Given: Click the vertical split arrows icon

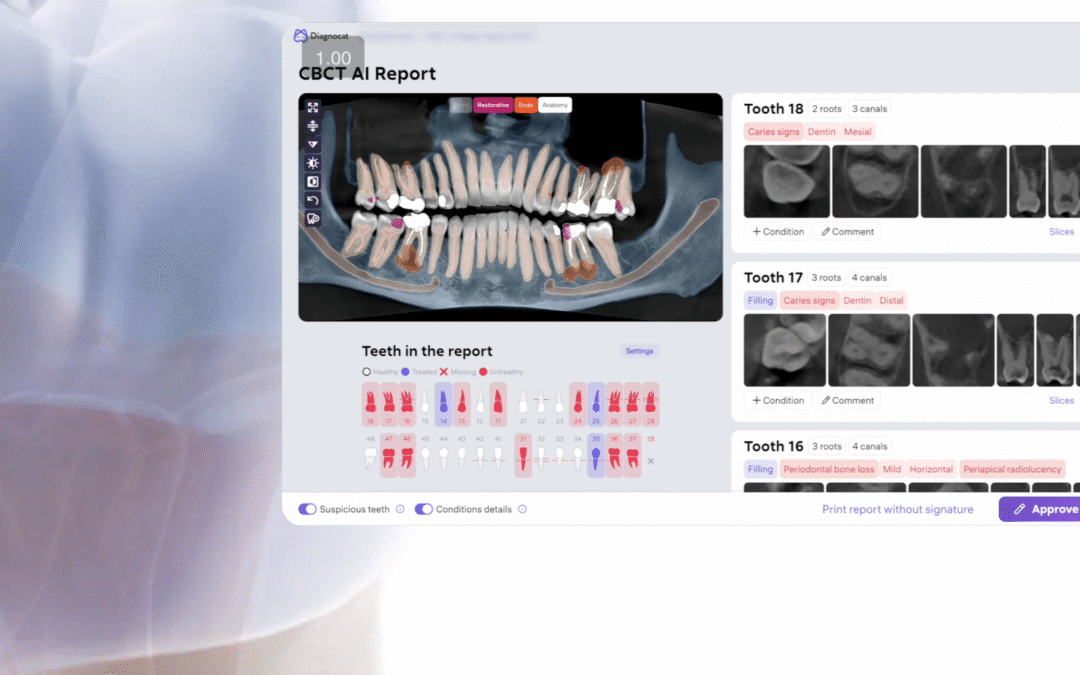Looking at the screenshot, I should coord(313,126).
